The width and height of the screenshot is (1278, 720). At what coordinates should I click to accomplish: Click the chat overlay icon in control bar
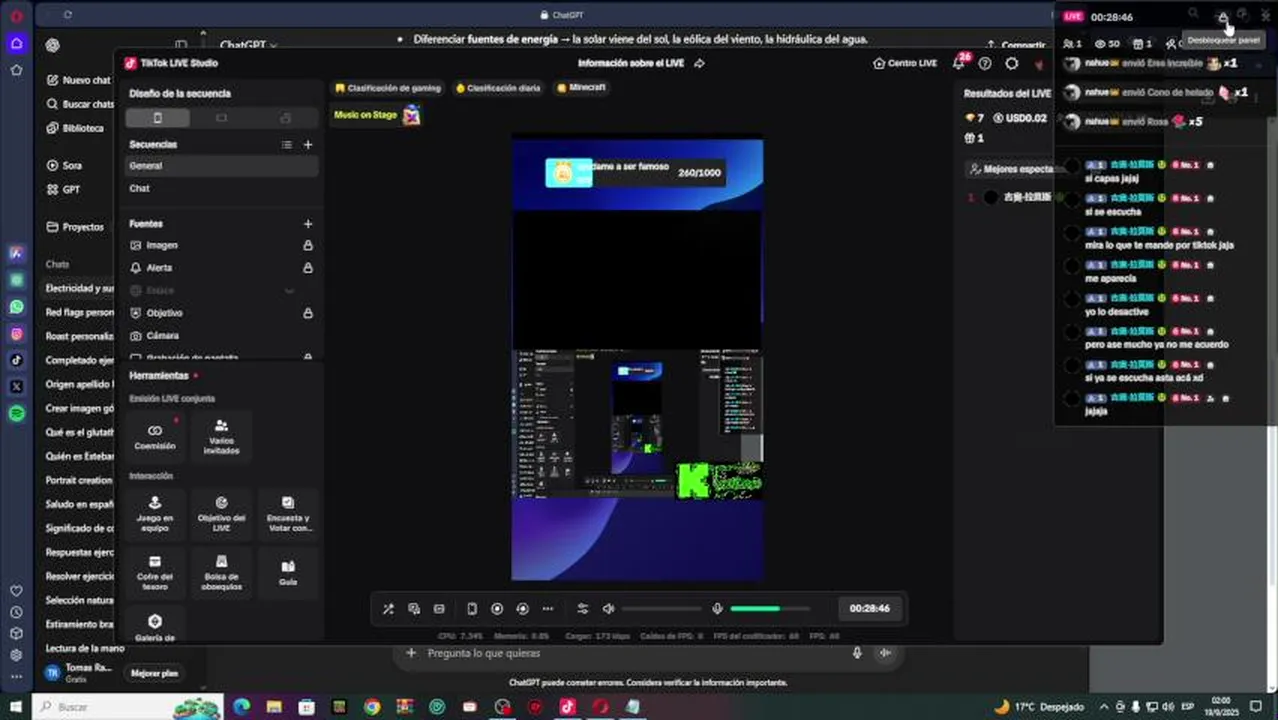click(x=414, y=609)
